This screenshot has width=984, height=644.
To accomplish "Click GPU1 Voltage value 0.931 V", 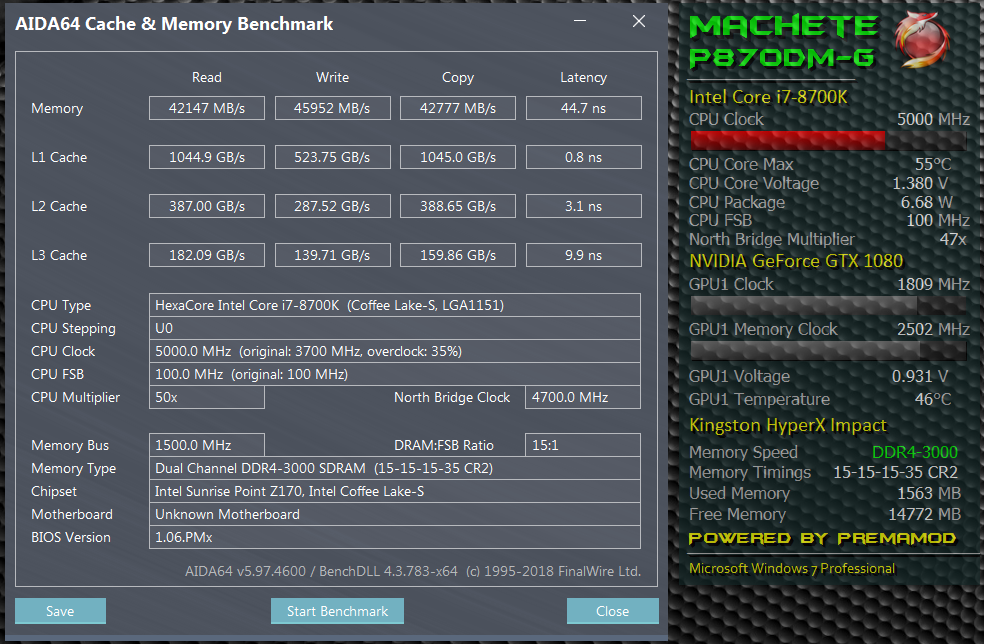I will [920, 376].
